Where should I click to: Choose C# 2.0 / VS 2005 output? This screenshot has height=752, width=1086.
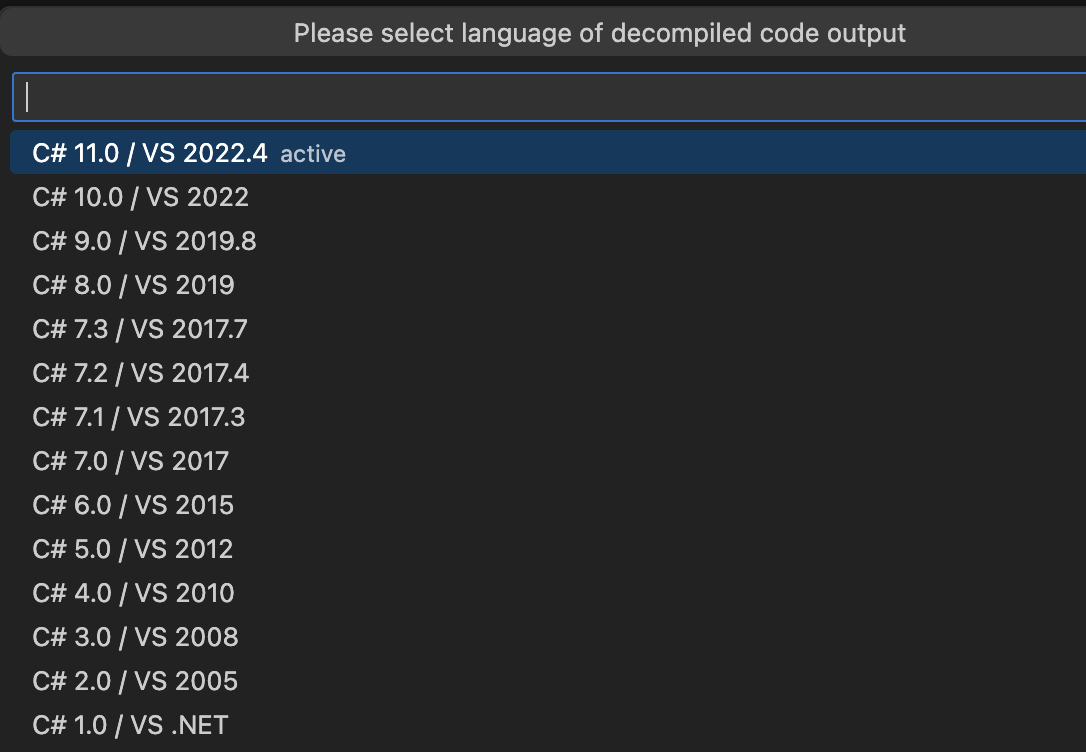coord(134,681)
